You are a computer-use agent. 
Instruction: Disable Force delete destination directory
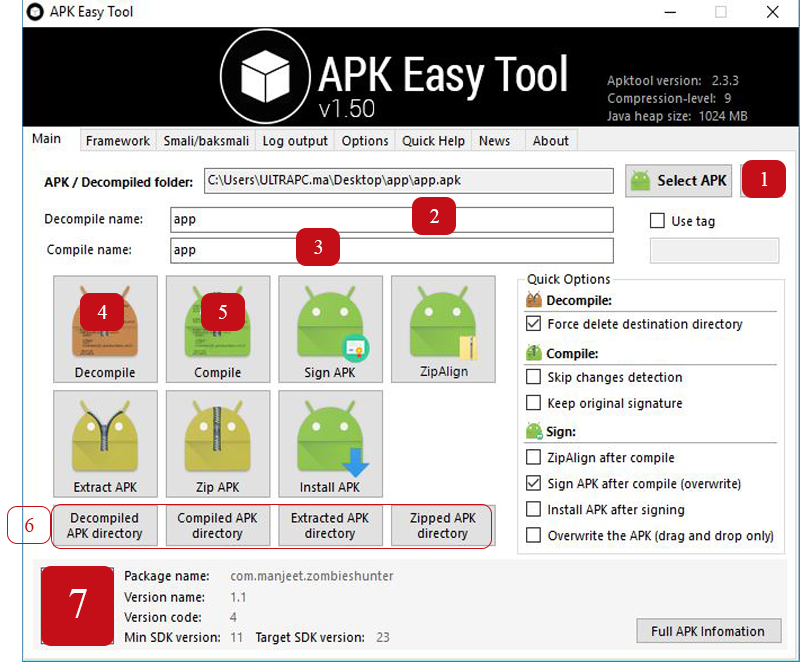pyautogui.click(x=534, y=324)
